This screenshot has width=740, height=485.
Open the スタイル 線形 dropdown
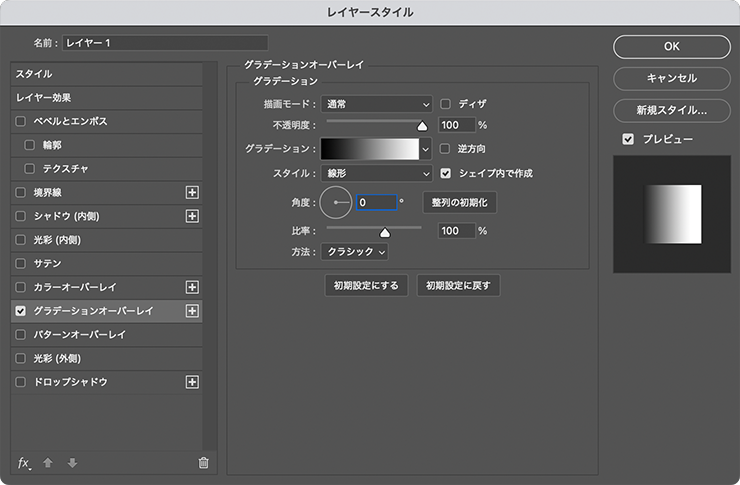pyautogui.click(x=377, y=173)
